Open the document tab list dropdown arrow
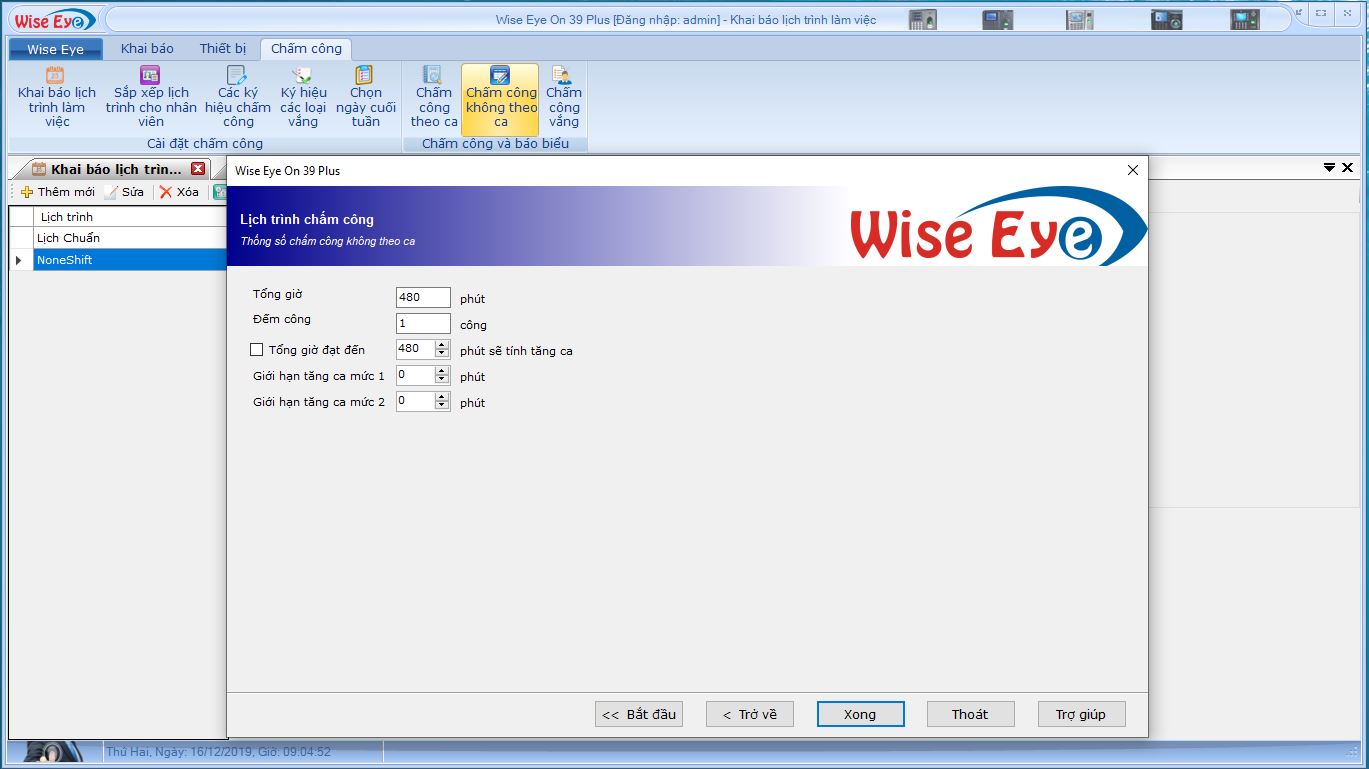The image size is (1369, 769). click(x=1329, y=168)
